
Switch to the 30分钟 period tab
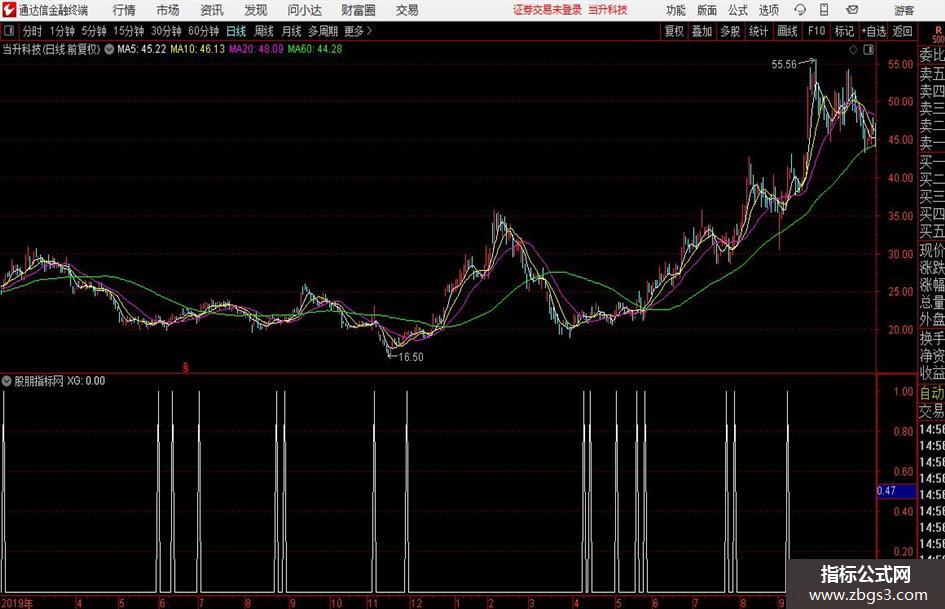166,31
